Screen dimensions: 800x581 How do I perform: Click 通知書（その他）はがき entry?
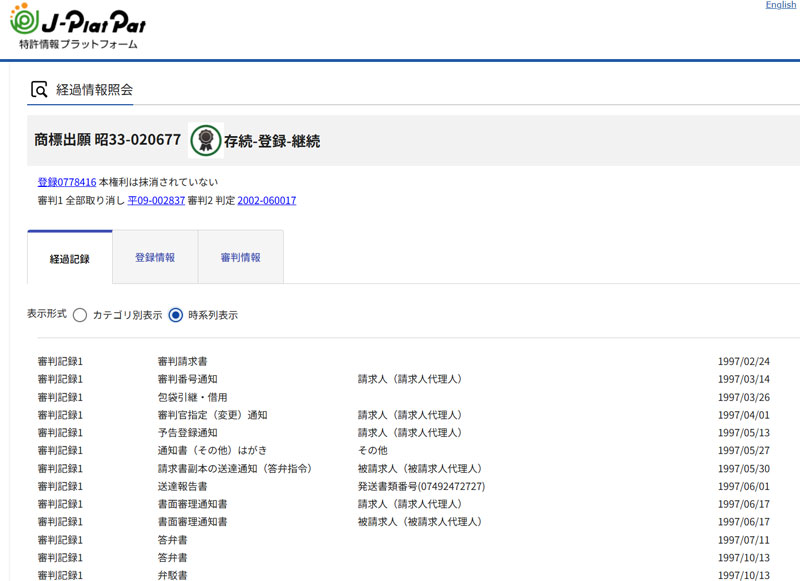(212, 450)
